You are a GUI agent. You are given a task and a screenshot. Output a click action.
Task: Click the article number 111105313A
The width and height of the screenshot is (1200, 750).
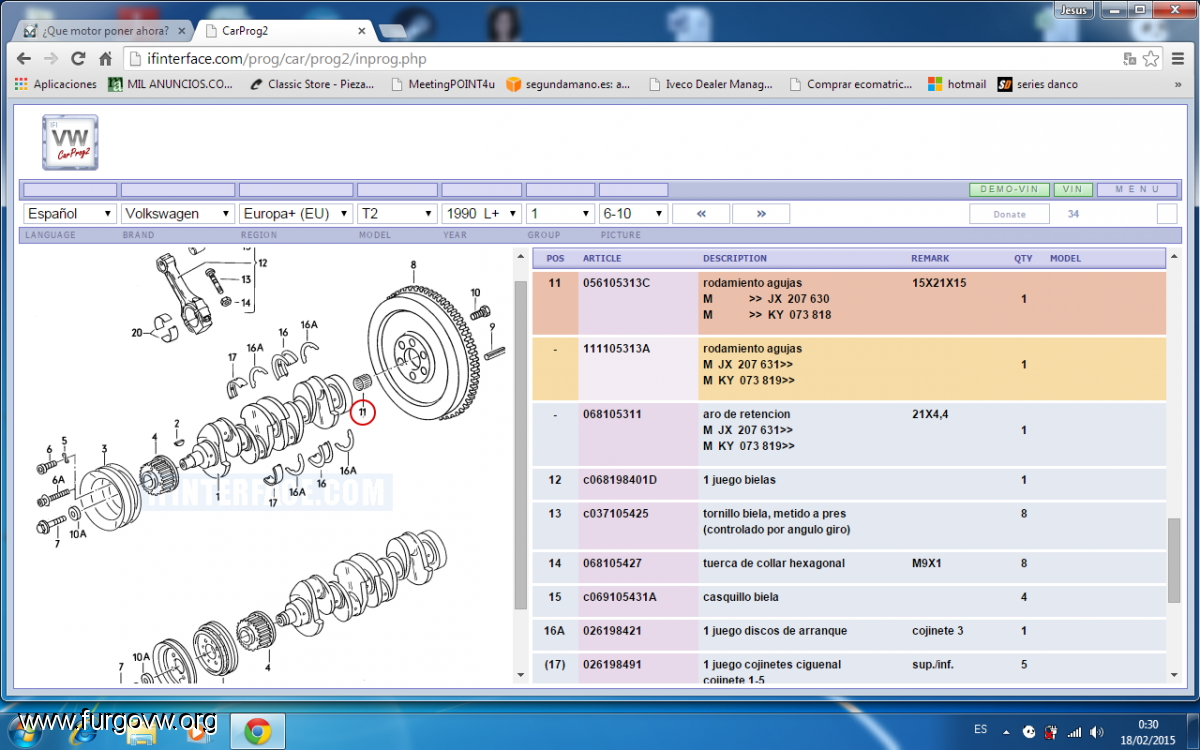point(616,349)
